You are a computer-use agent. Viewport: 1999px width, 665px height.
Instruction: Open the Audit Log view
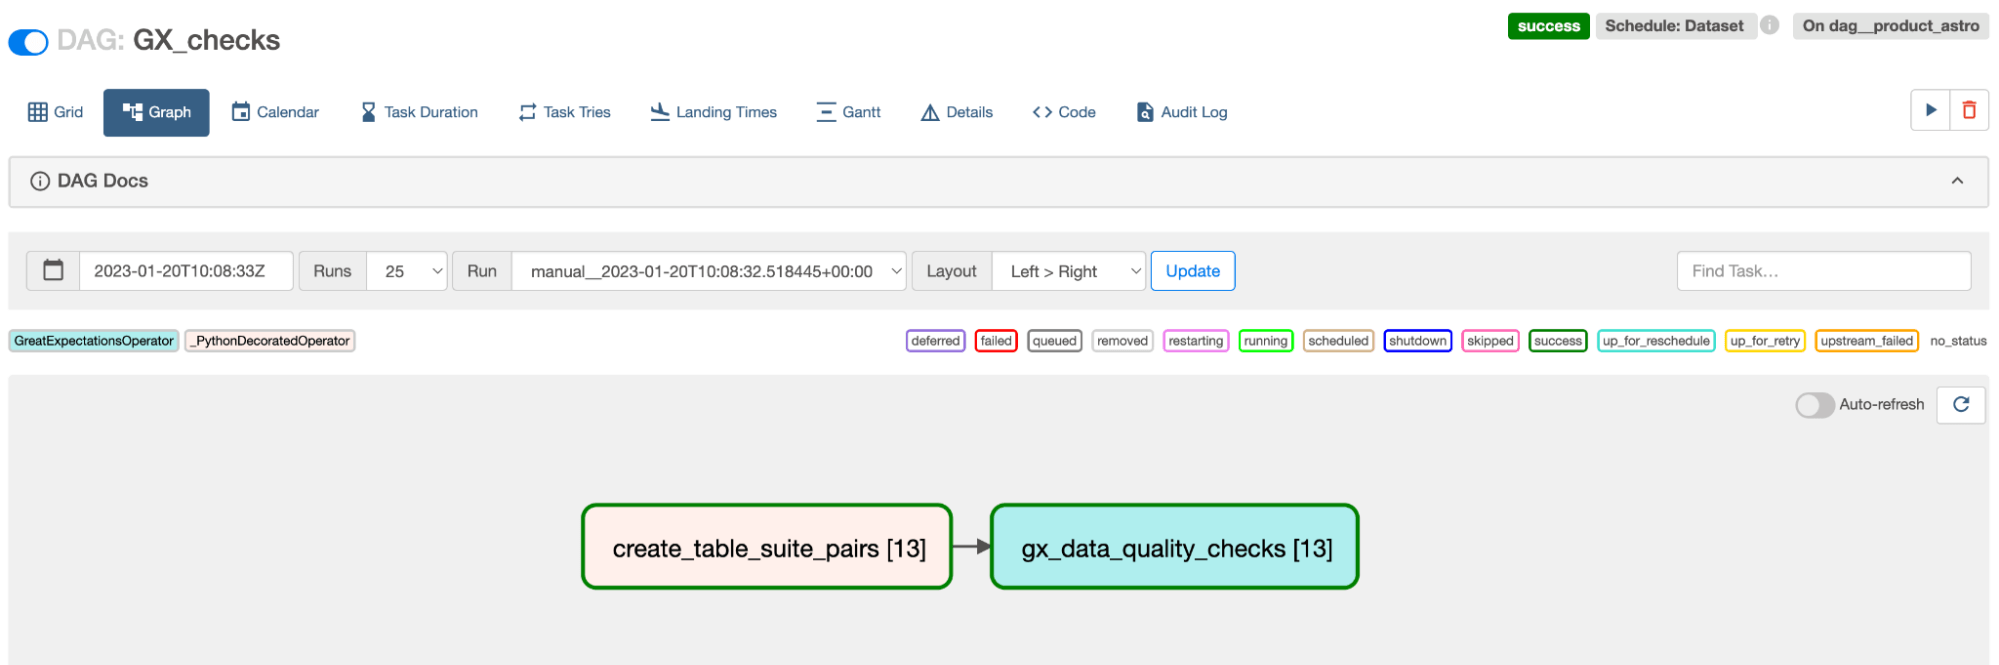coord(1181,112)
